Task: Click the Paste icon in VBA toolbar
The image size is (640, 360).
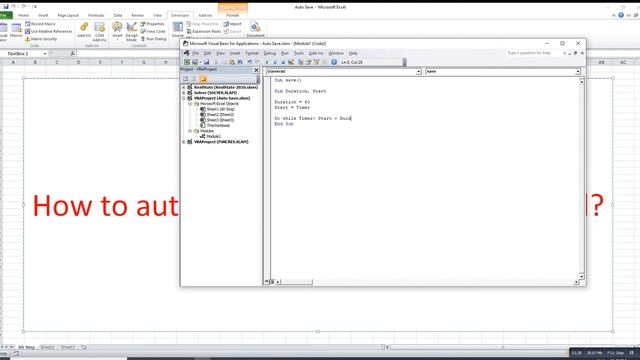Action: click(232, 62)
